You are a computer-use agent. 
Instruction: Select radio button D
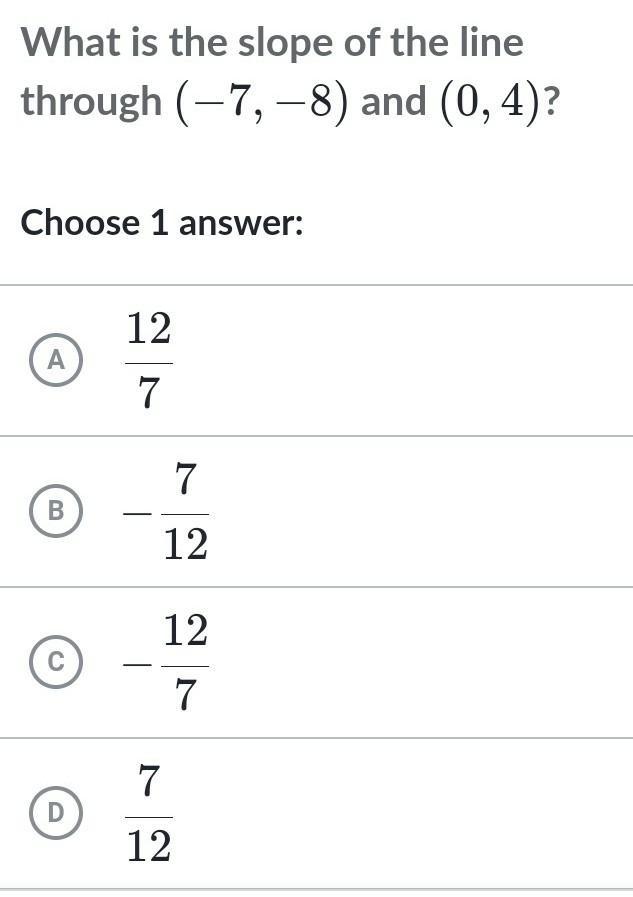pos(57,813)
